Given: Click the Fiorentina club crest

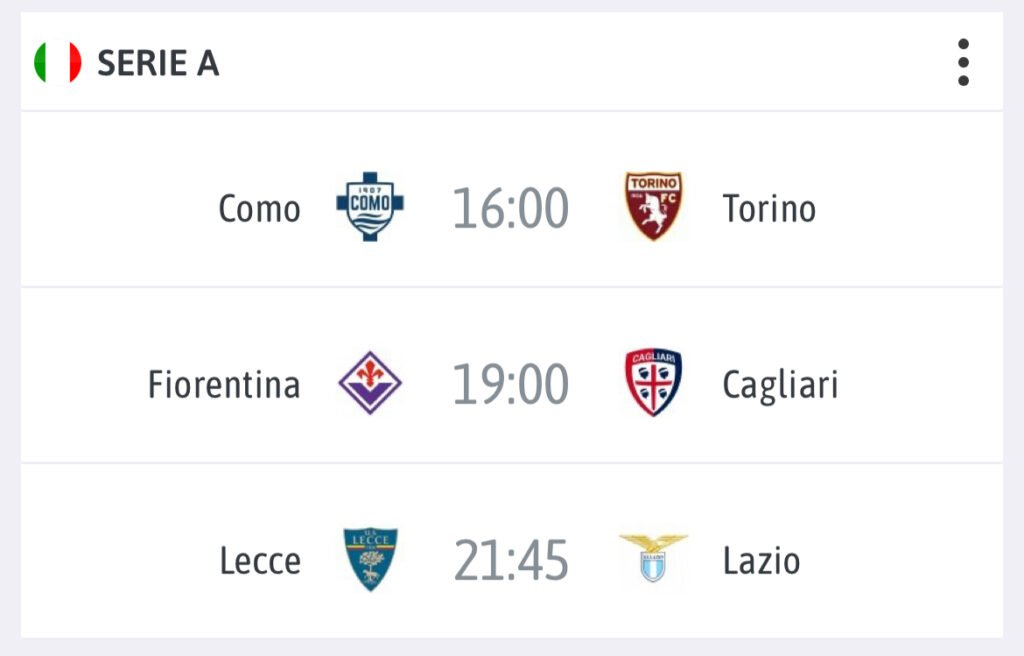Looking at the screenshot, I should (370, 383).
